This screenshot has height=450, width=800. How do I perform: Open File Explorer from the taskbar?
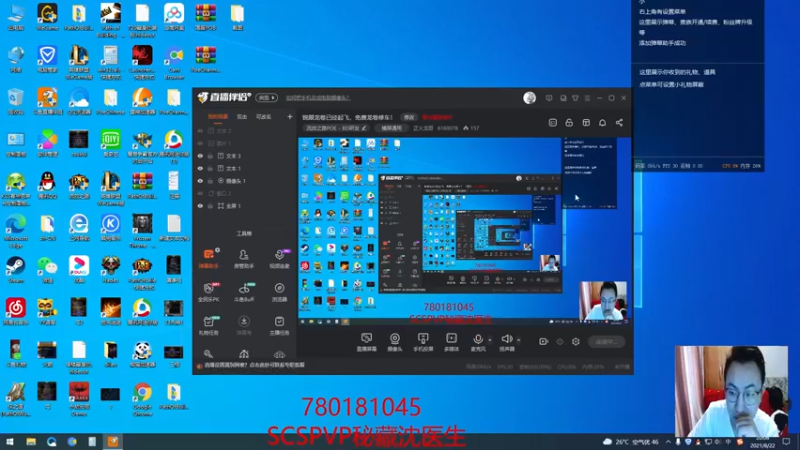coord(31,441)
